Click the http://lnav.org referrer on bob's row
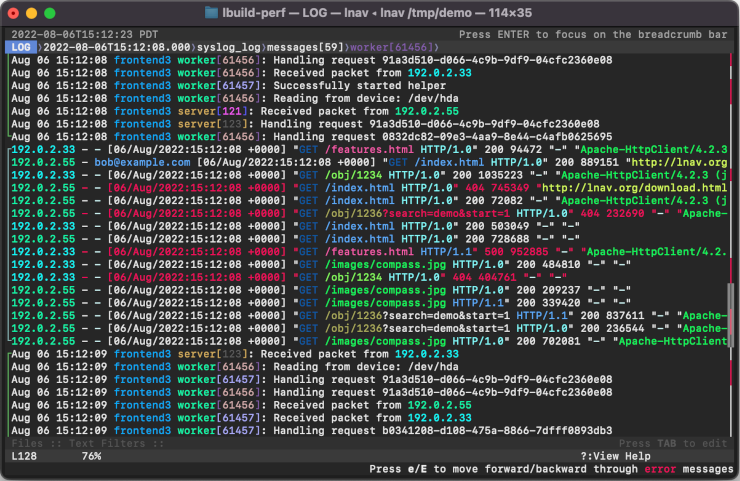The height and width of the screenshot is (481, 740). pyautogui.click(x=680, y=162)
